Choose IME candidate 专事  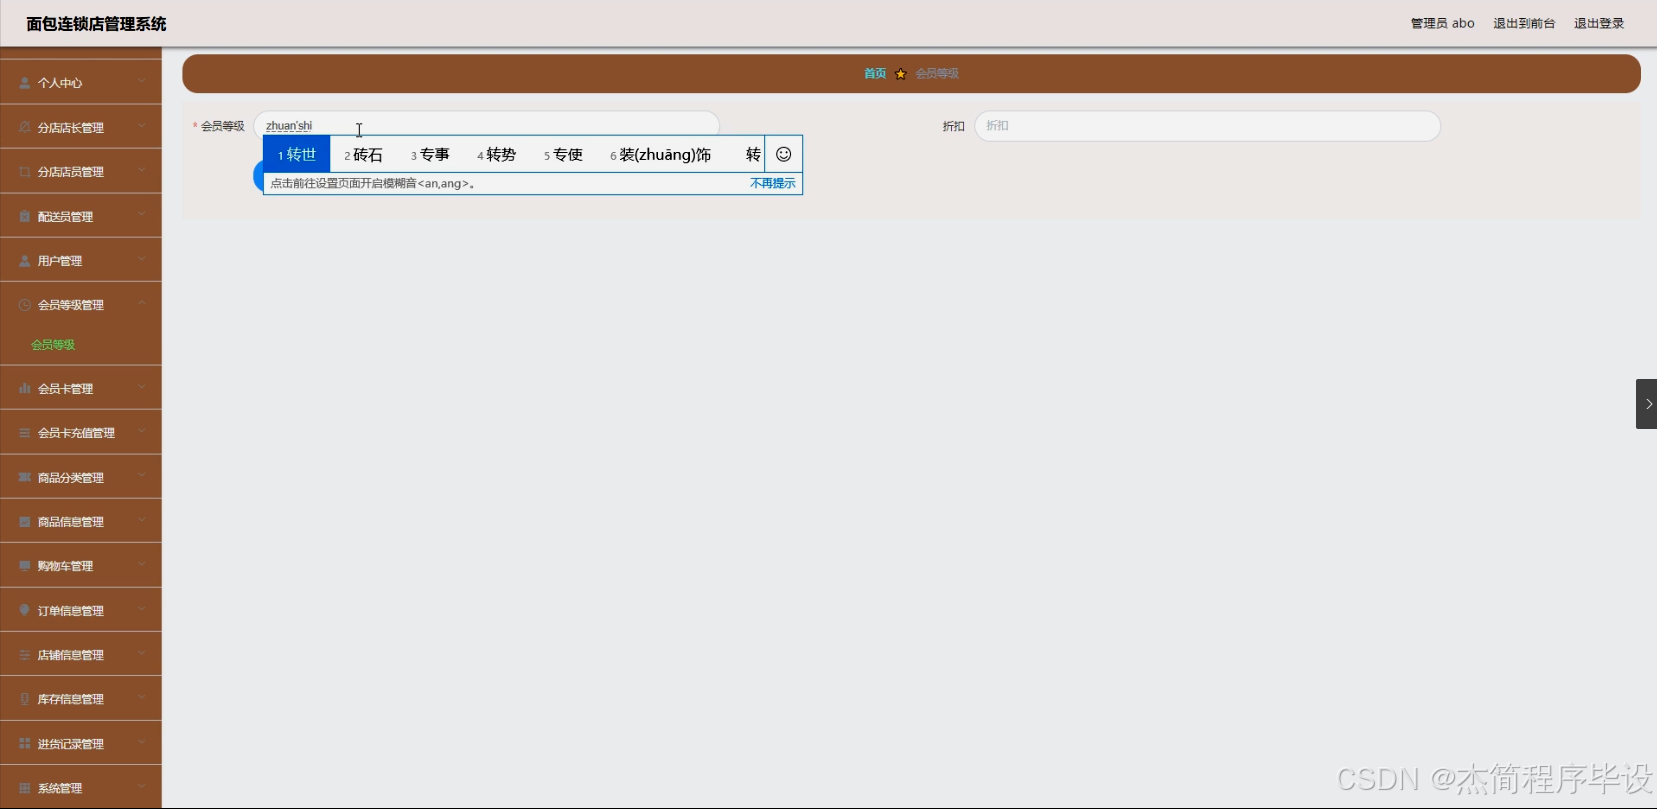[430, 155]
